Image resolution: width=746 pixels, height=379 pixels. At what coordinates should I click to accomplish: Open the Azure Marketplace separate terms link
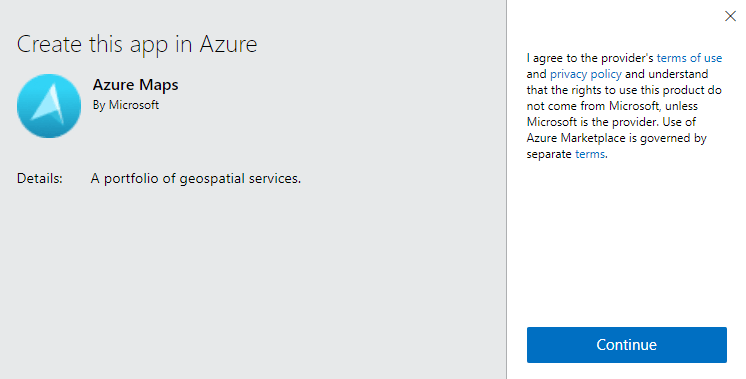(x=590, y=154)
